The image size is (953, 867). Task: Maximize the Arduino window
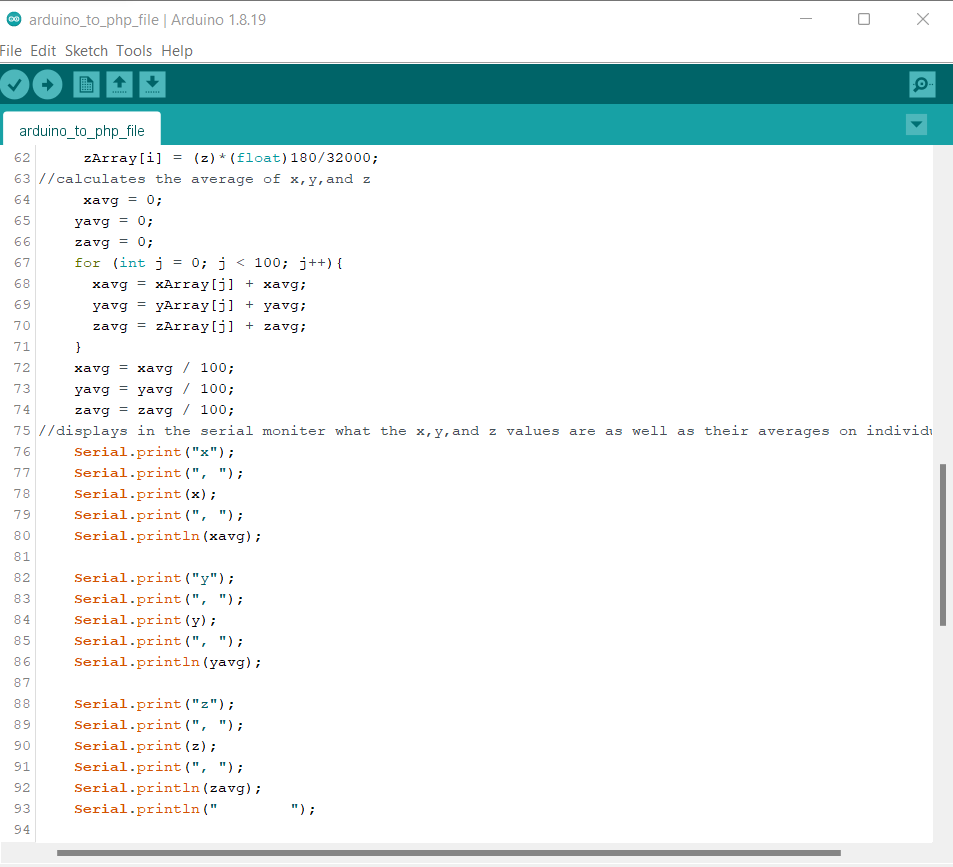[864, 20]
